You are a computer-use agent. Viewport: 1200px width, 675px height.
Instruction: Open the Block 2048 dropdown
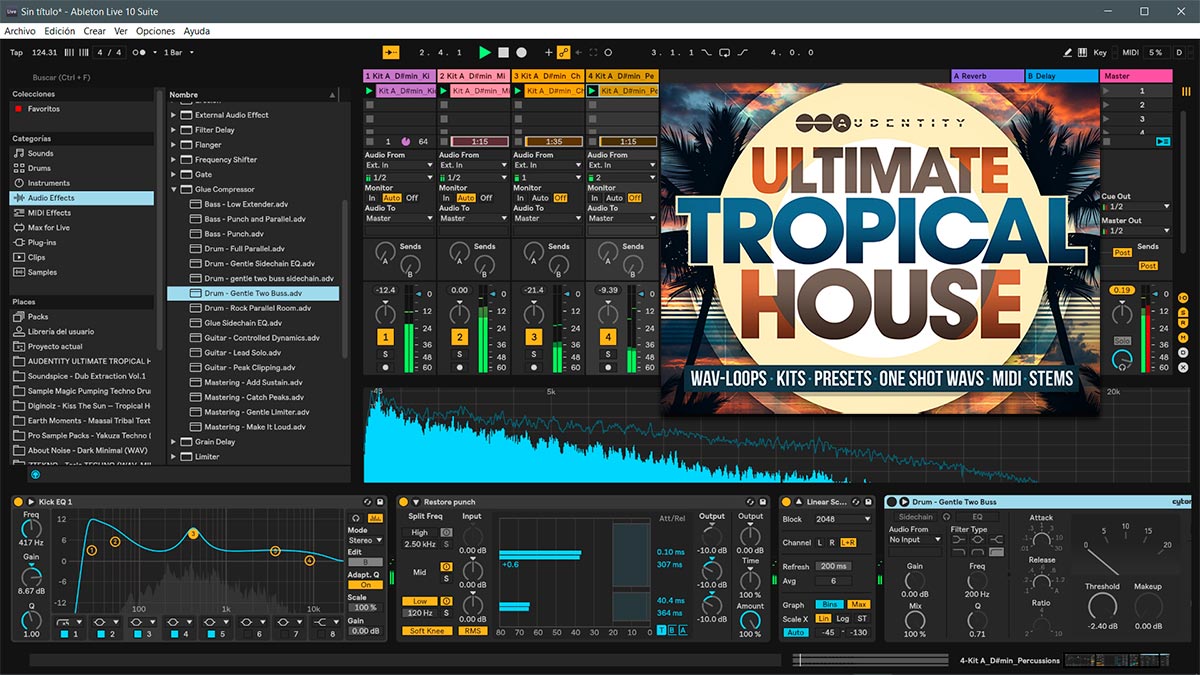[841, 520]
